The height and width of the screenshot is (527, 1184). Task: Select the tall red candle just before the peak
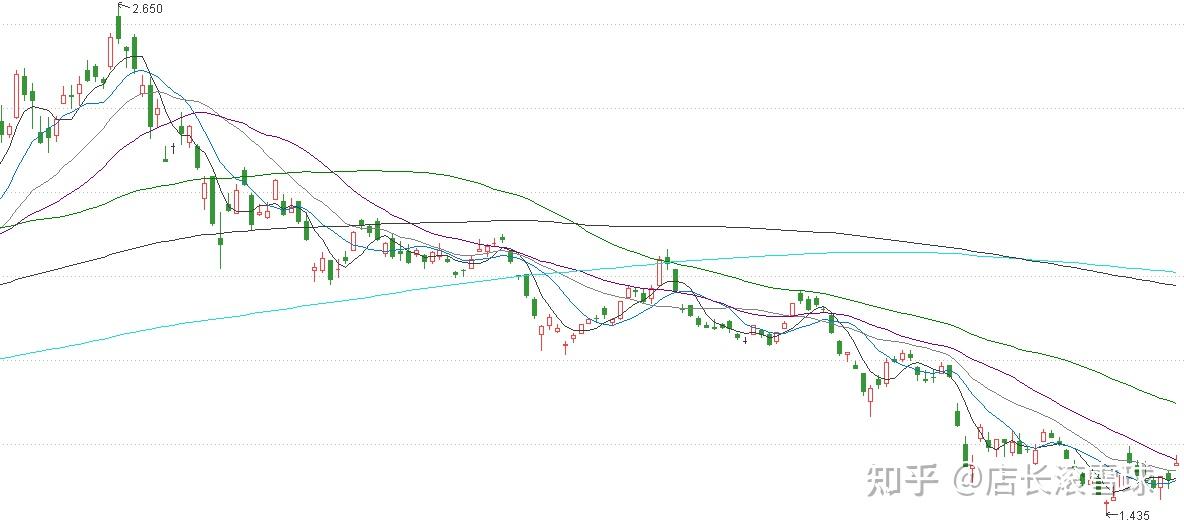coord(110,51)
